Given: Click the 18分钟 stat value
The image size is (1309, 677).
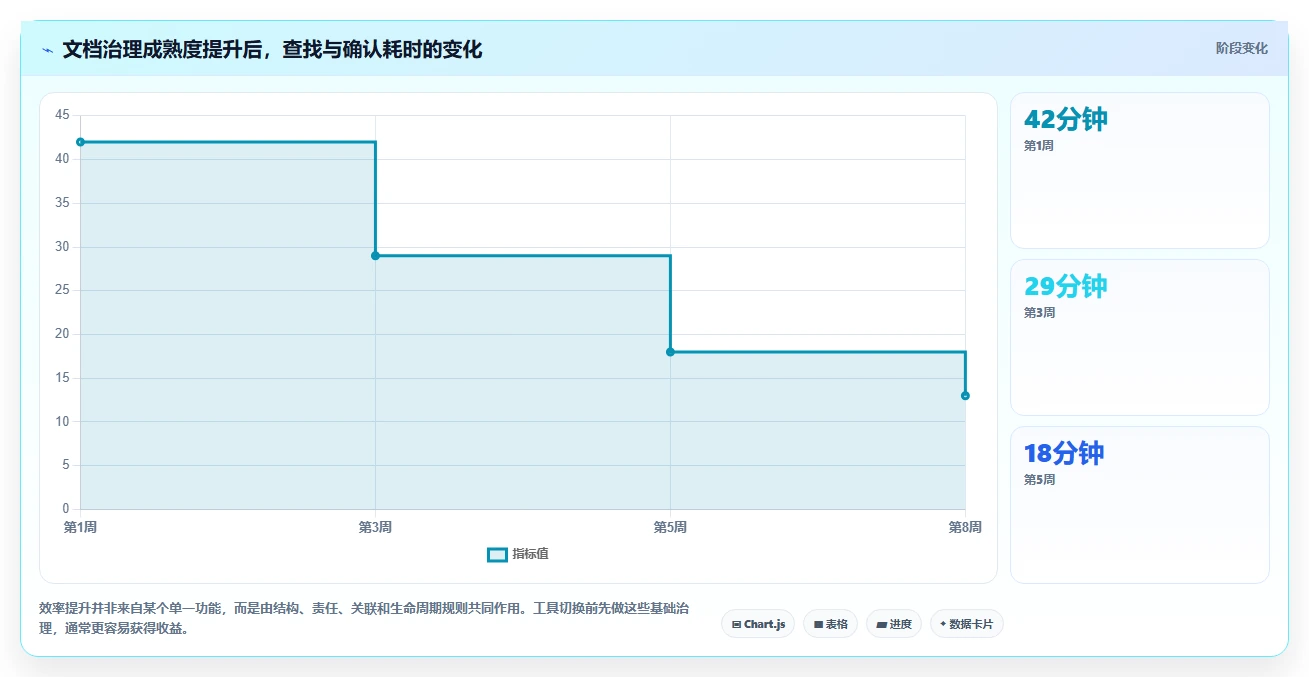Looking at the screenshot, I should (x=1064, y=453).
